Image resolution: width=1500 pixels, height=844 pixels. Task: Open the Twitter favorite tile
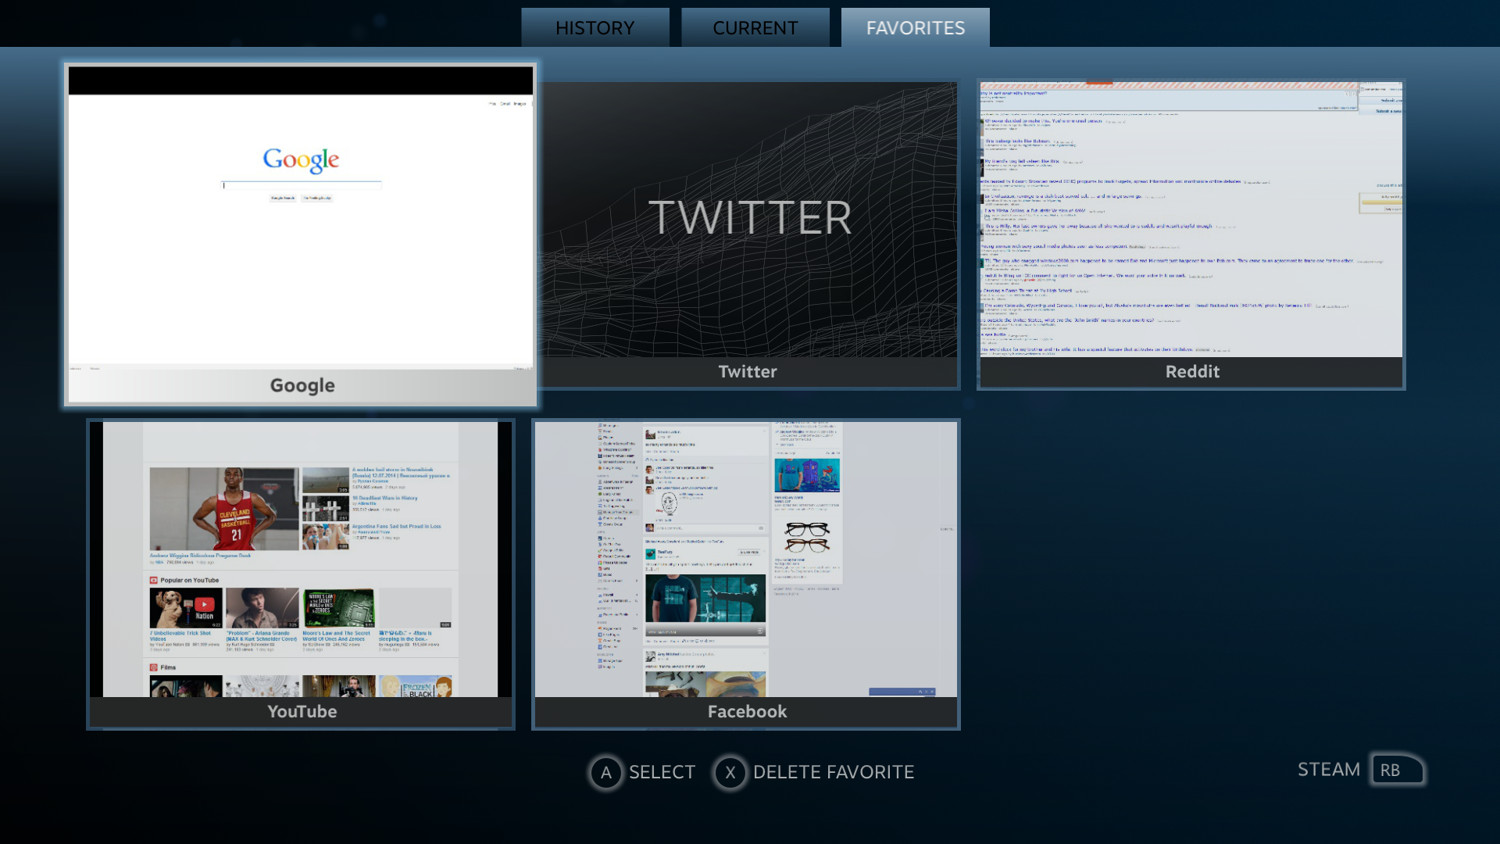pyautogui.click(x=748, y=234)
